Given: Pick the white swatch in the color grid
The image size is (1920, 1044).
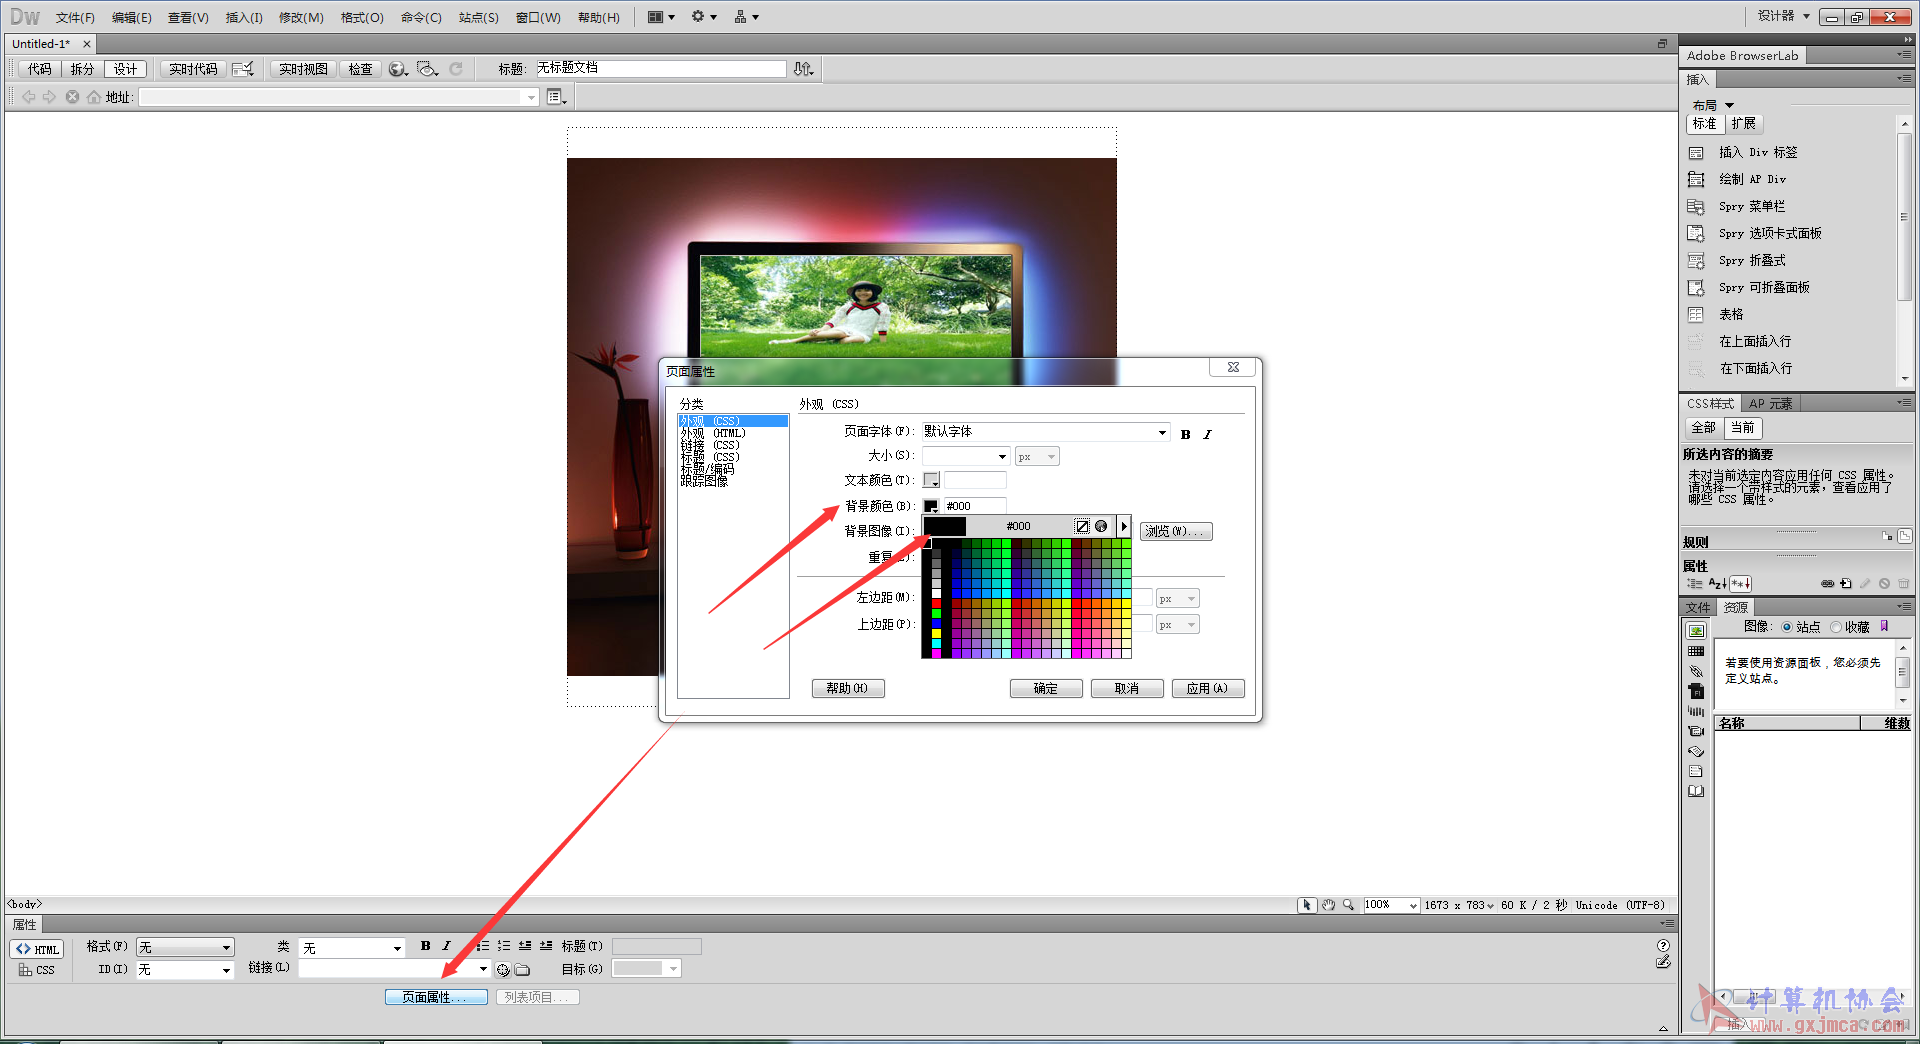Looking at the screenshot, I should tap(936, 593).
